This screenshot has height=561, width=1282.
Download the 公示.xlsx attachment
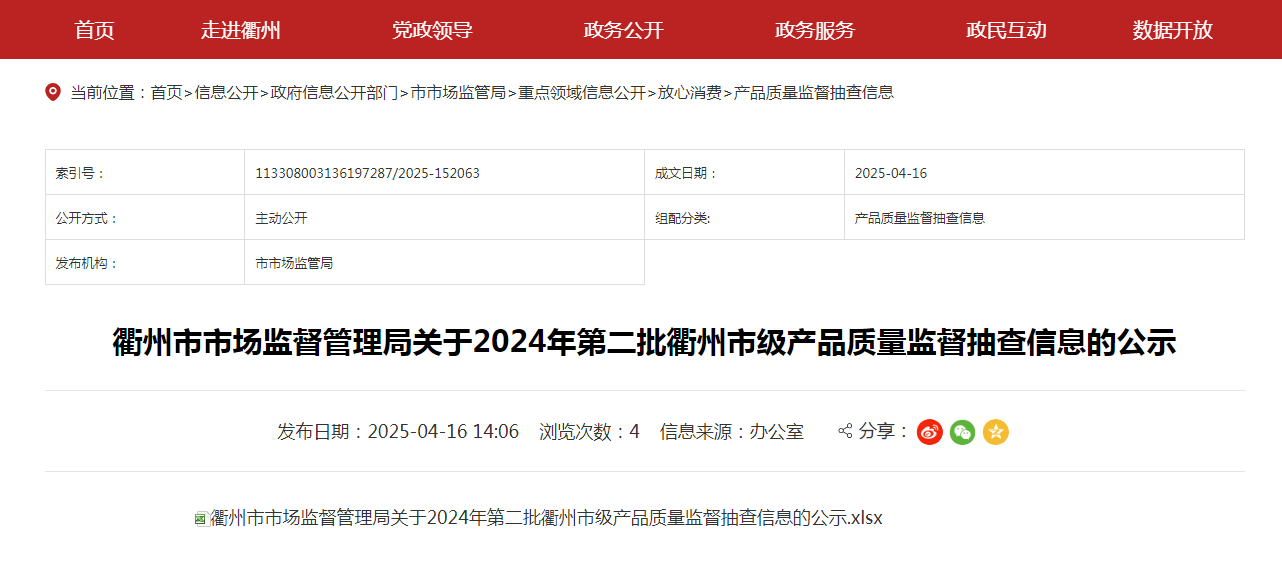click(x=546, y=518)
